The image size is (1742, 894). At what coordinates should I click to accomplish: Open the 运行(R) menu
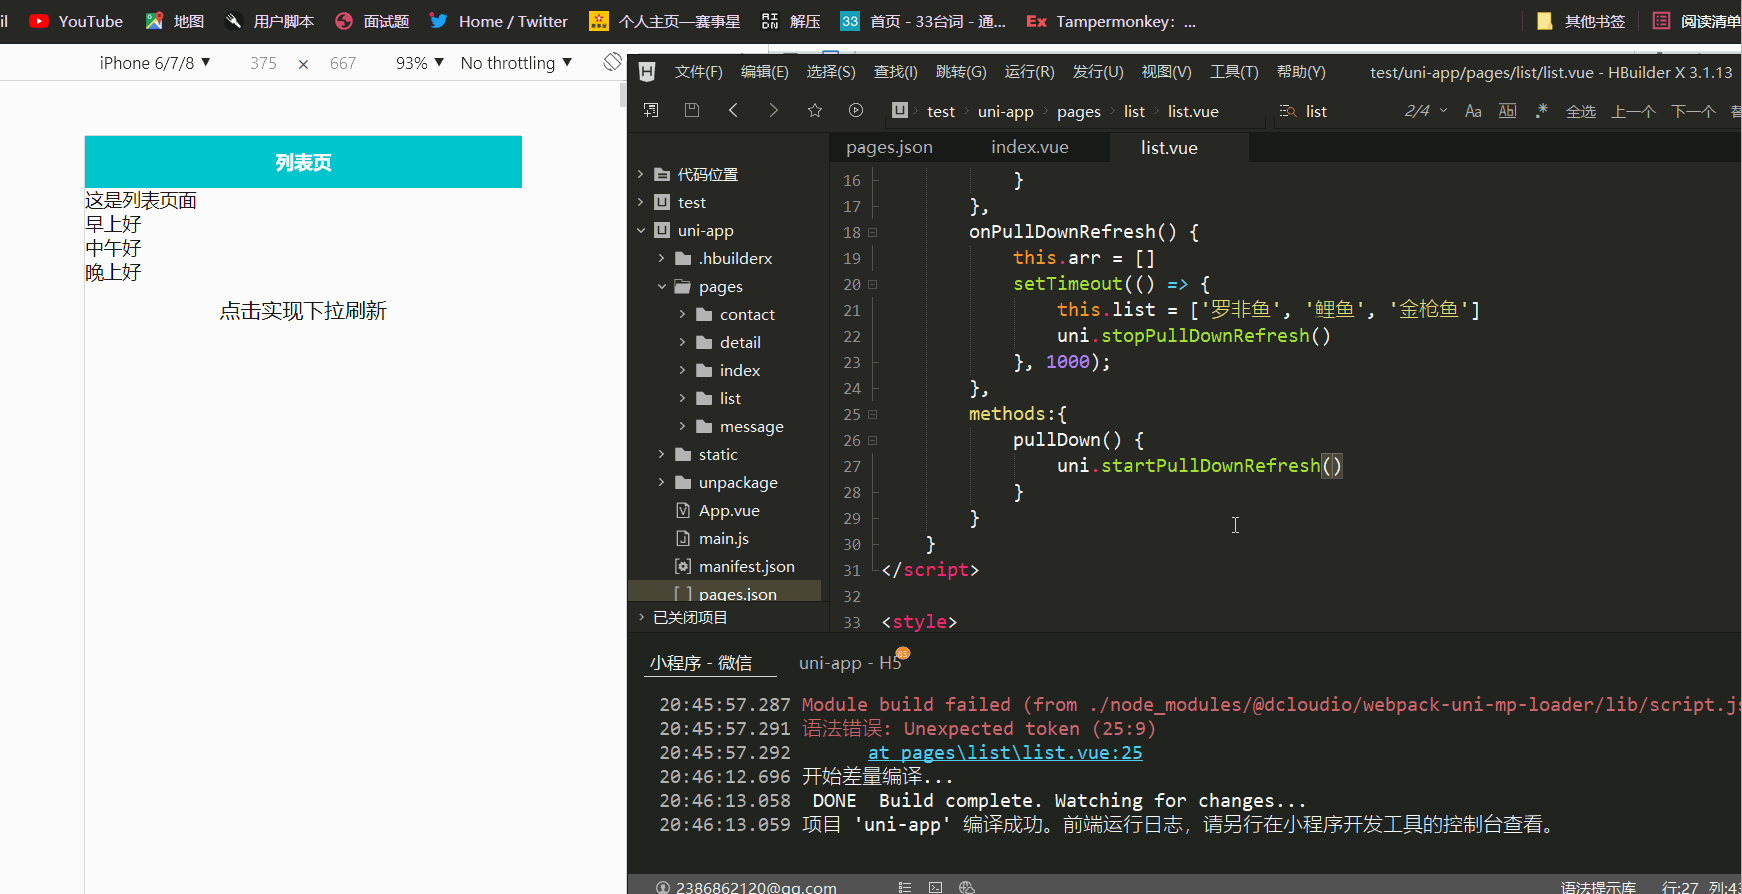pyautogui.click(x=1029, y=72)
